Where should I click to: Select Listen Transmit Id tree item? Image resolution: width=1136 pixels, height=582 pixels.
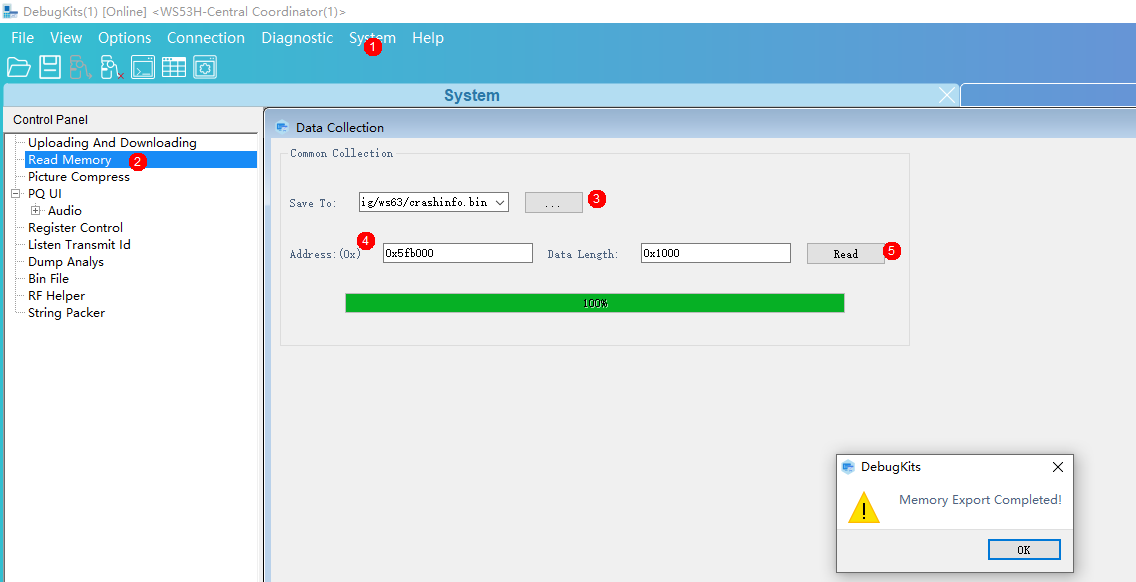click(x=79, y=245)
